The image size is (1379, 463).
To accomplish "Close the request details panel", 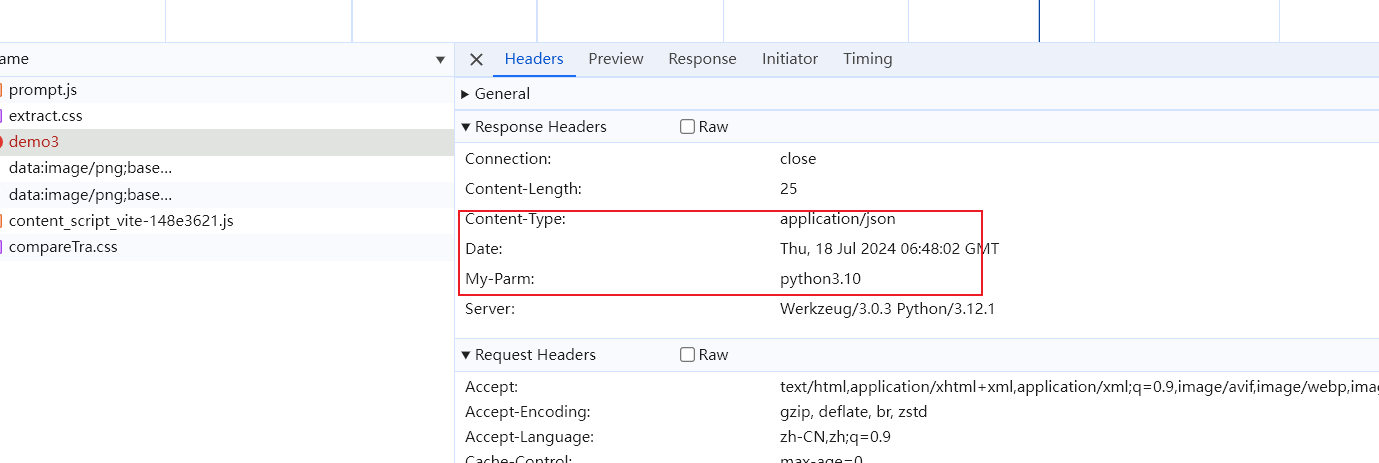I will pyautogui.click(x=476, y=59).
